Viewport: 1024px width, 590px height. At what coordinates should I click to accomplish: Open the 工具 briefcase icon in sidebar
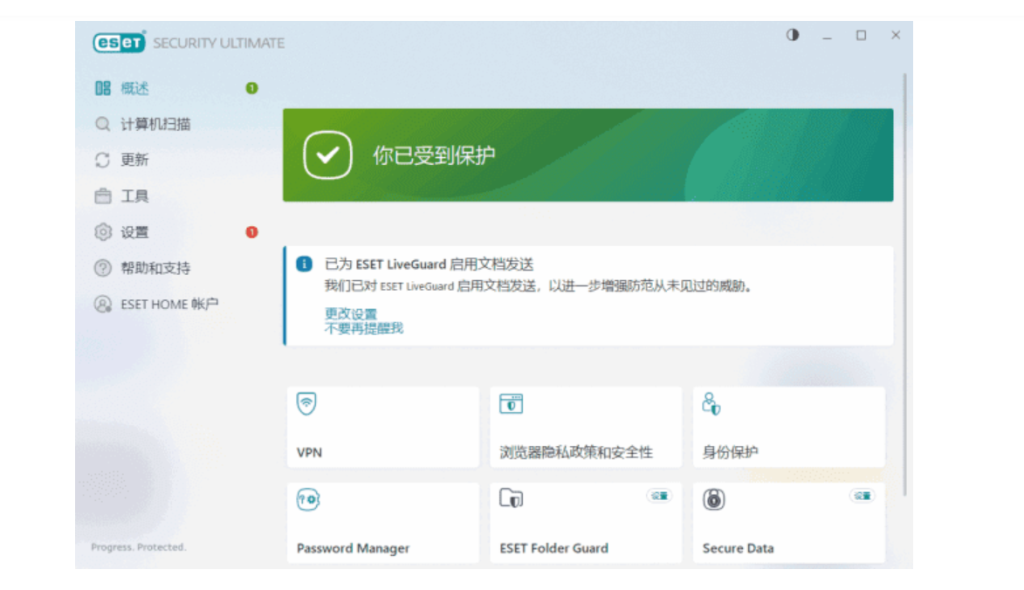(x=102, y=196)
